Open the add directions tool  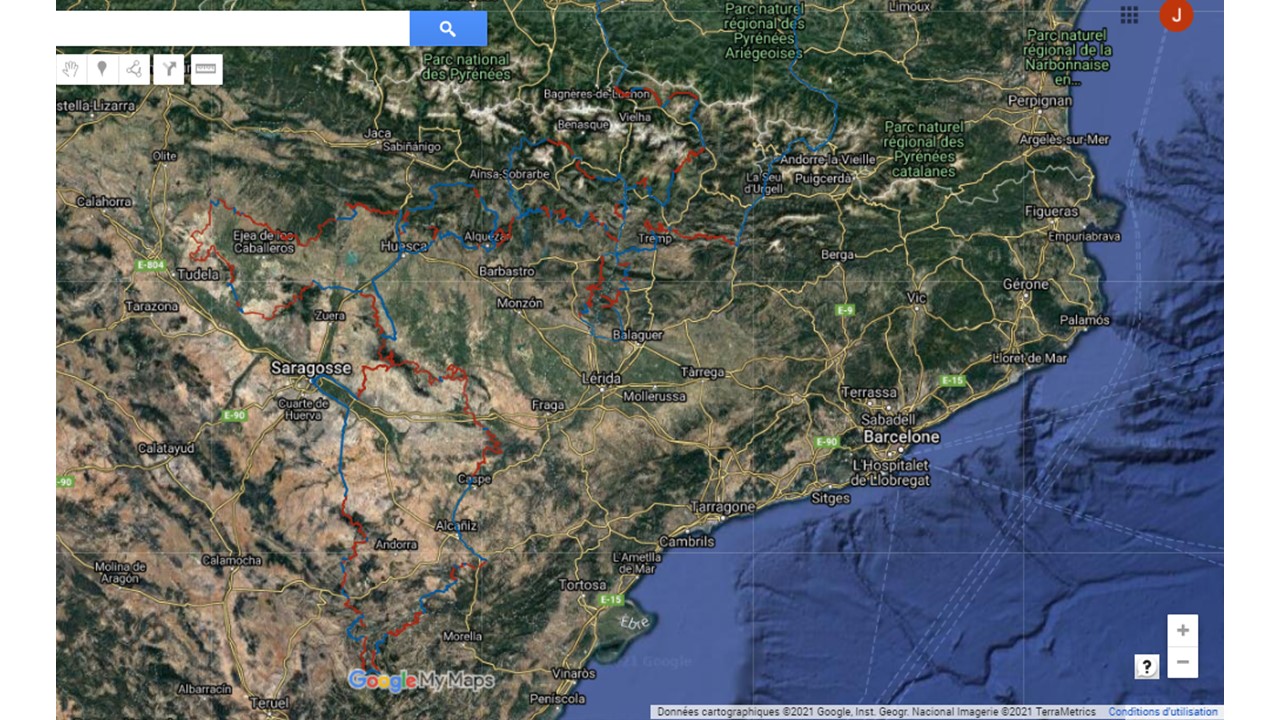[170, 69]
